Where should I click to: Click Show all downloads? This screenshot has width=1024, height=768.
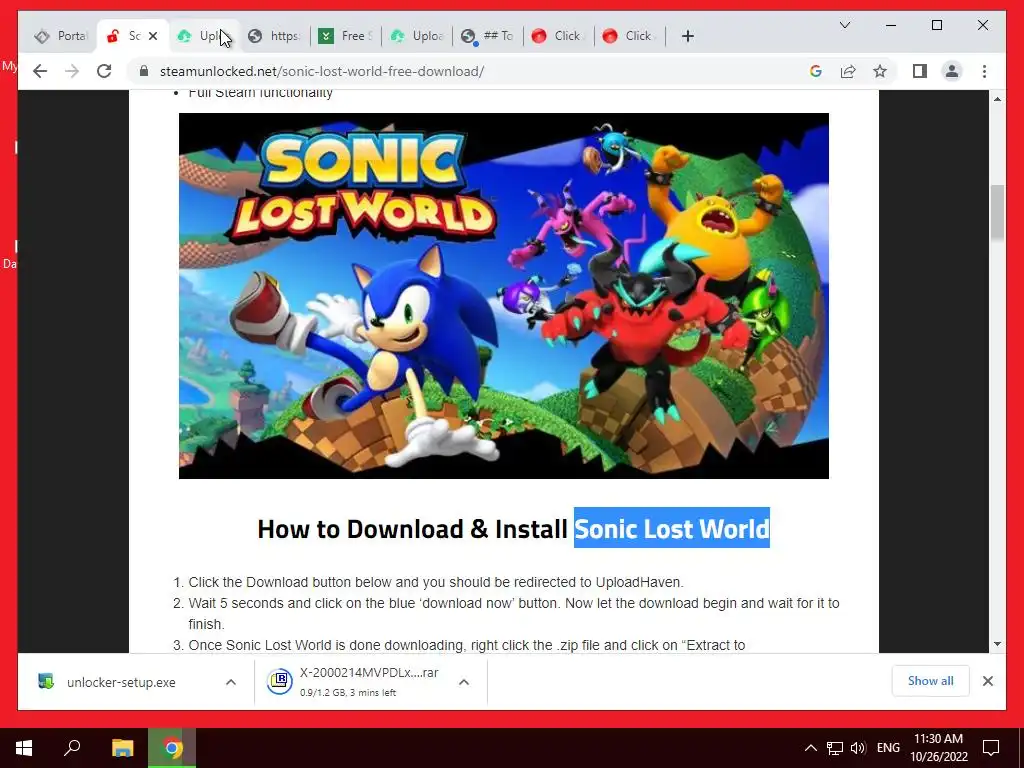click(x=930, y=680)
